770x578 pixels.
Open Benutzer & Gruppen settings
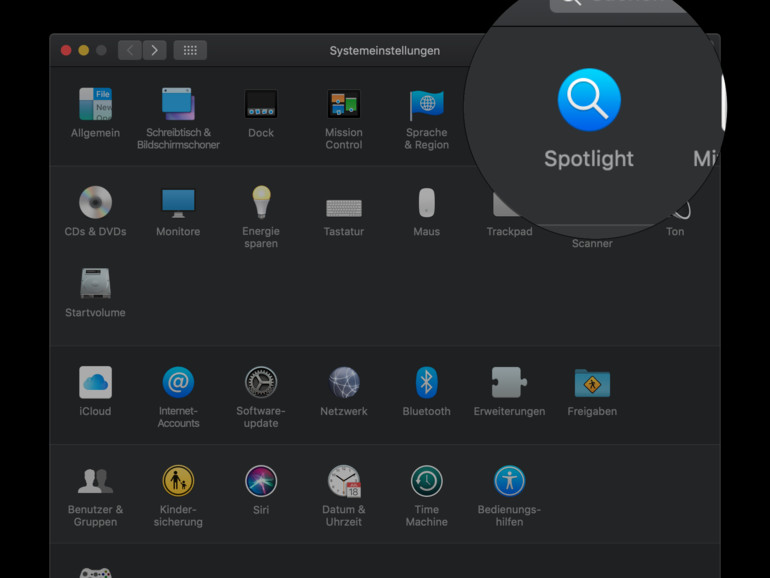click(95, 481)
